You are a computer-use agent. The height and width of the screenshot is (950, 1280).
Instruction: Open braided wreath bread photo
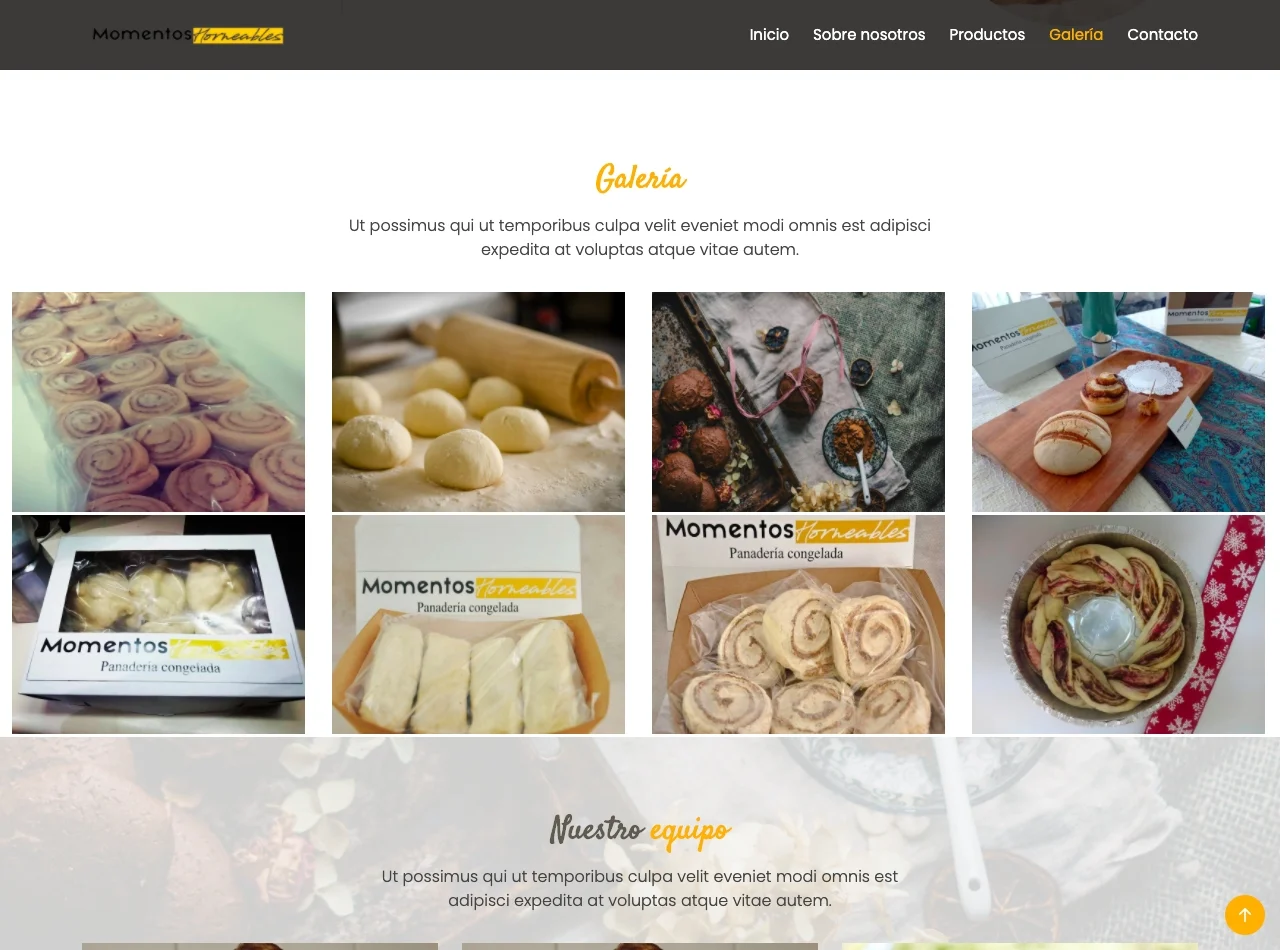[1118, 625]
